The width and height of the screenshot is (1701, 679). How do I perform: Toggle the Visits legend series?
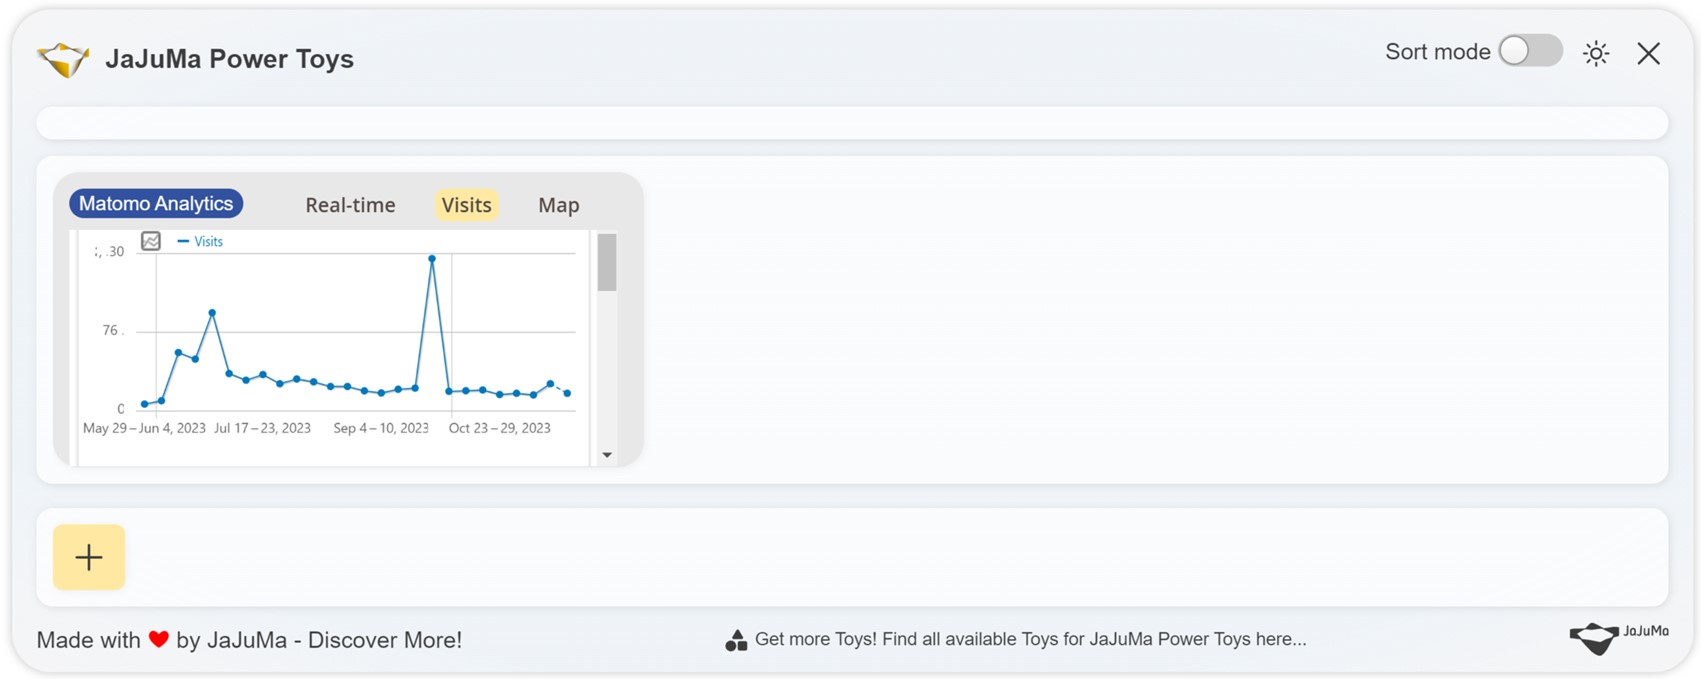(200, 242)
